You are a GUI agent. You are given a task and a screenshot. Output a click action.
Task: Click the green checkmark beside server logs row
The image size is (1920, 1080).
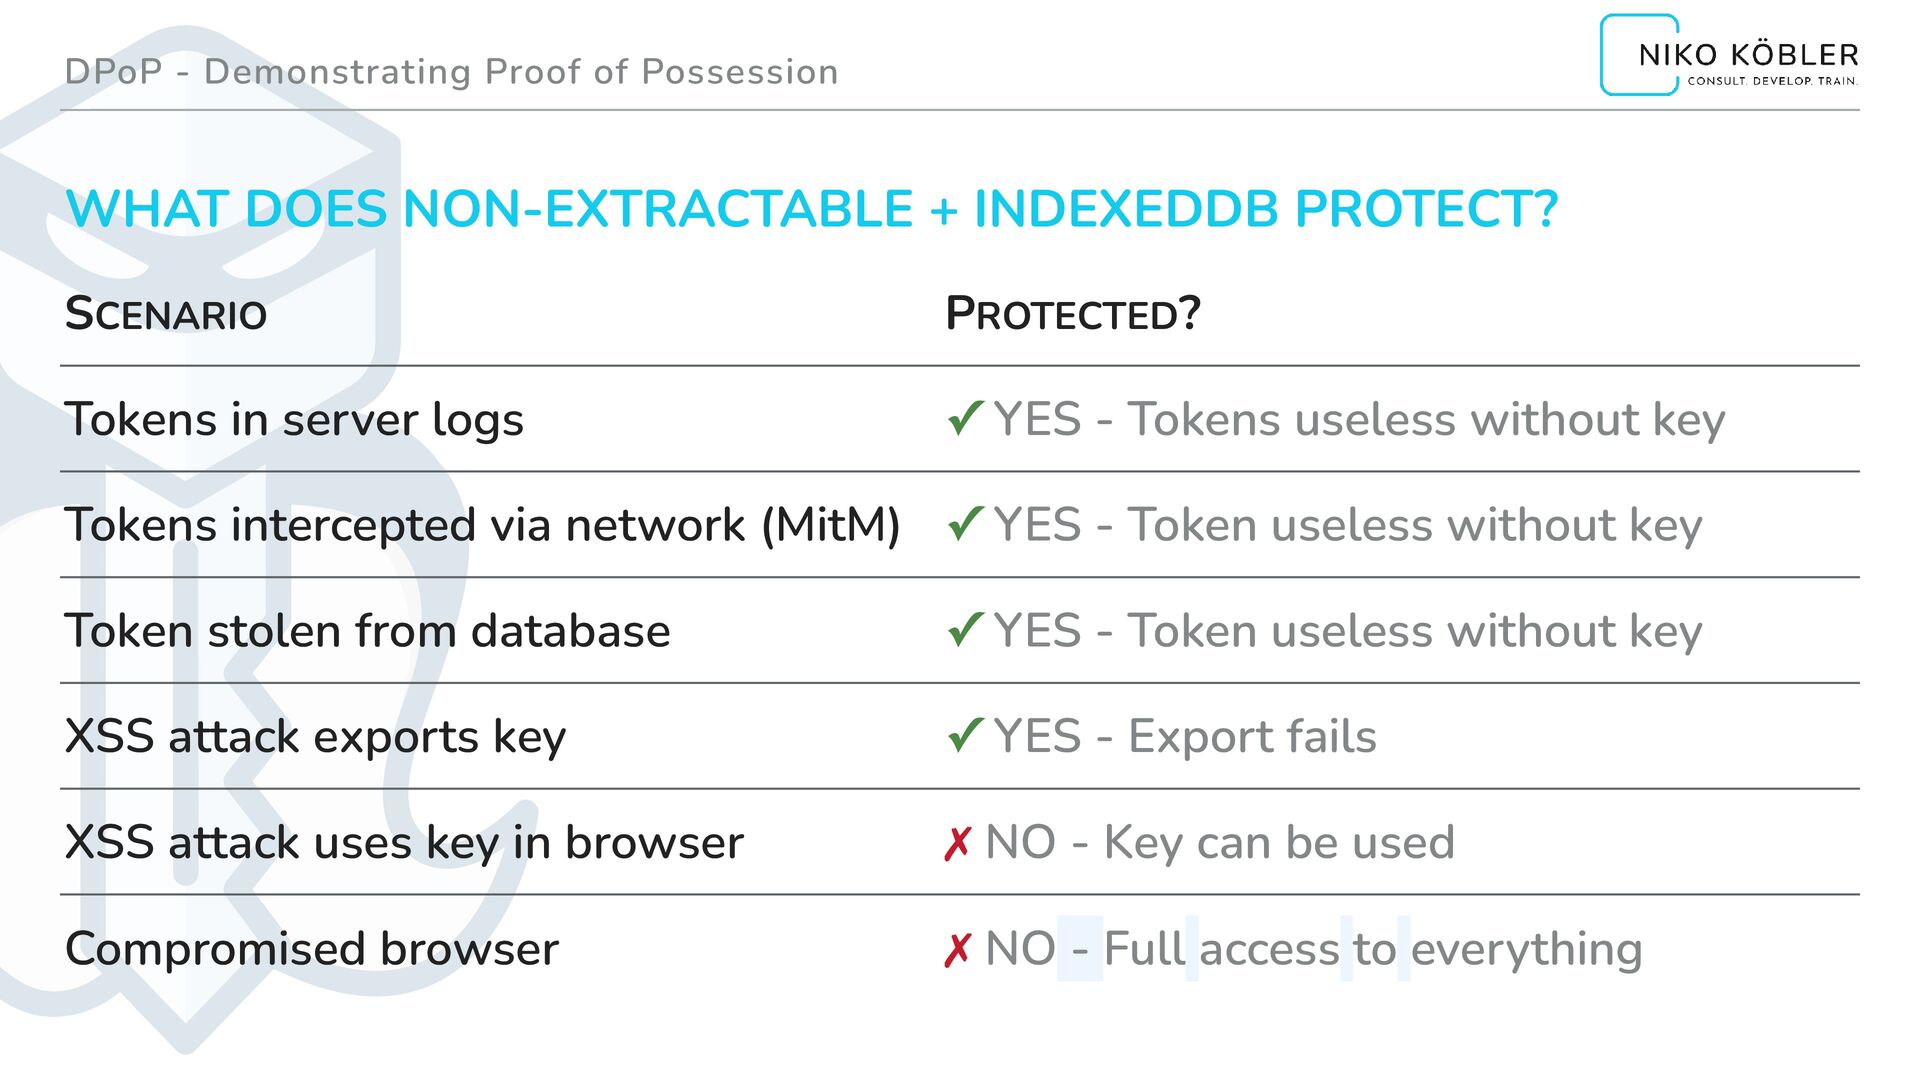tap(965, 418)
